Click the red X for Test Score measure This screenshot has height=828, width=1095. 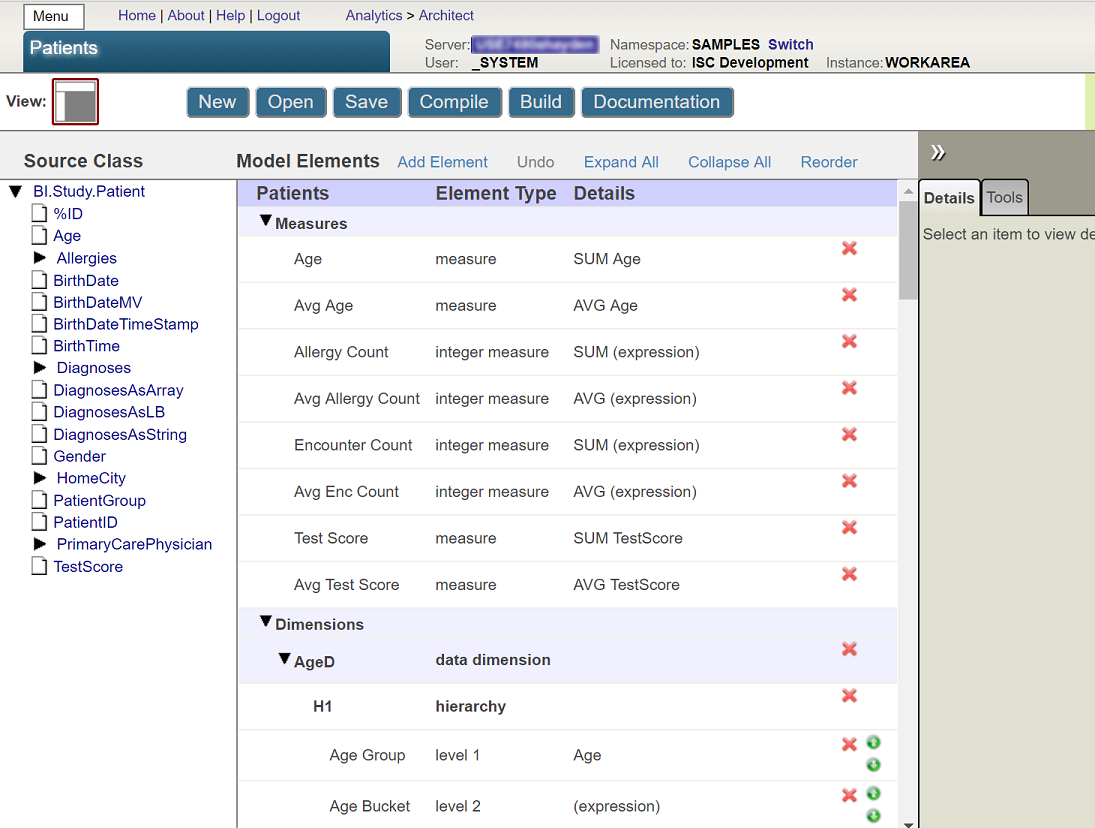pos(849,527)
